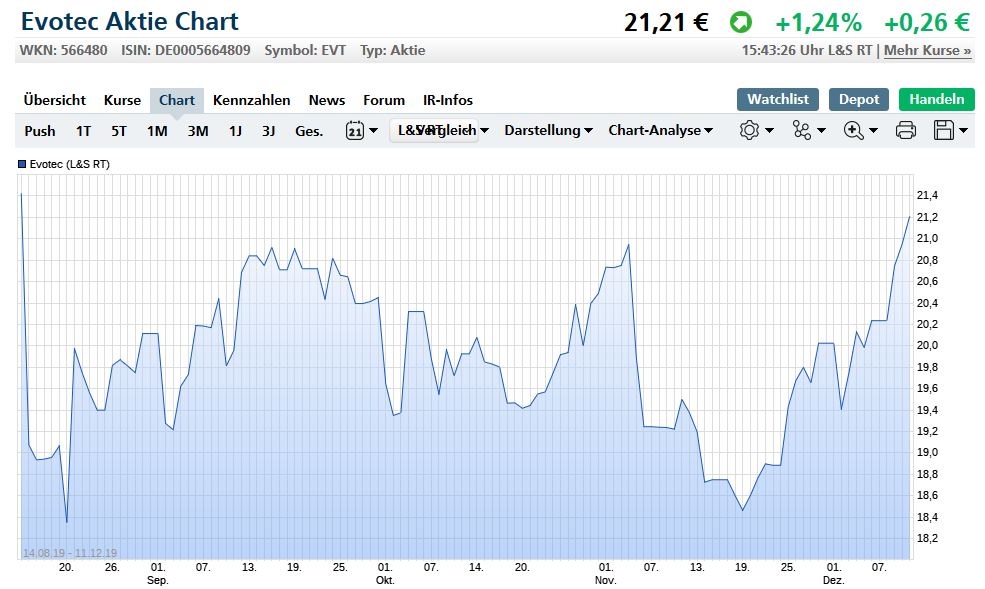Click the green price trend arrow icon
The image size is (985, 589).
pos(741,23)
